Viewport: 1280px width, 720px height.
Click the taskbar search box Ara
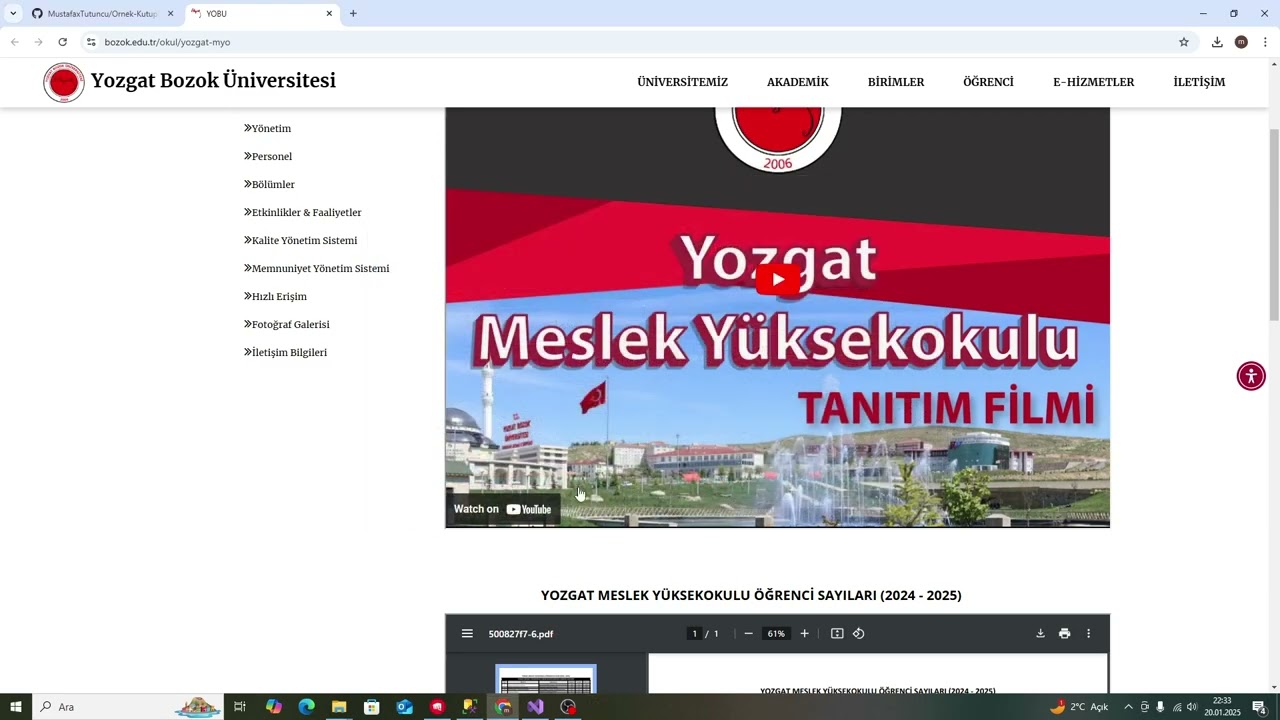point(128,707)
